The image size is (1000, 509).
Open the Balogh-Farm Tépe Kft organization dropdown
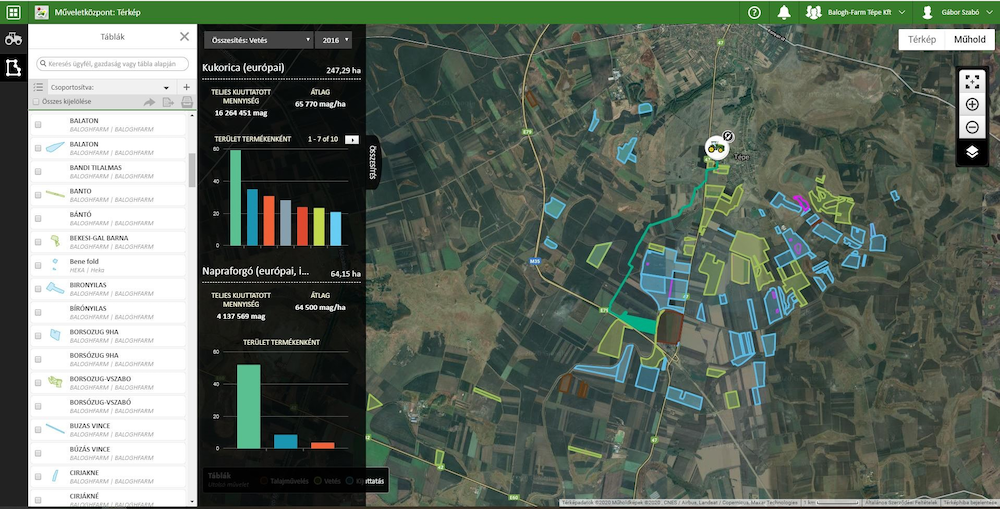pos(855,12)
